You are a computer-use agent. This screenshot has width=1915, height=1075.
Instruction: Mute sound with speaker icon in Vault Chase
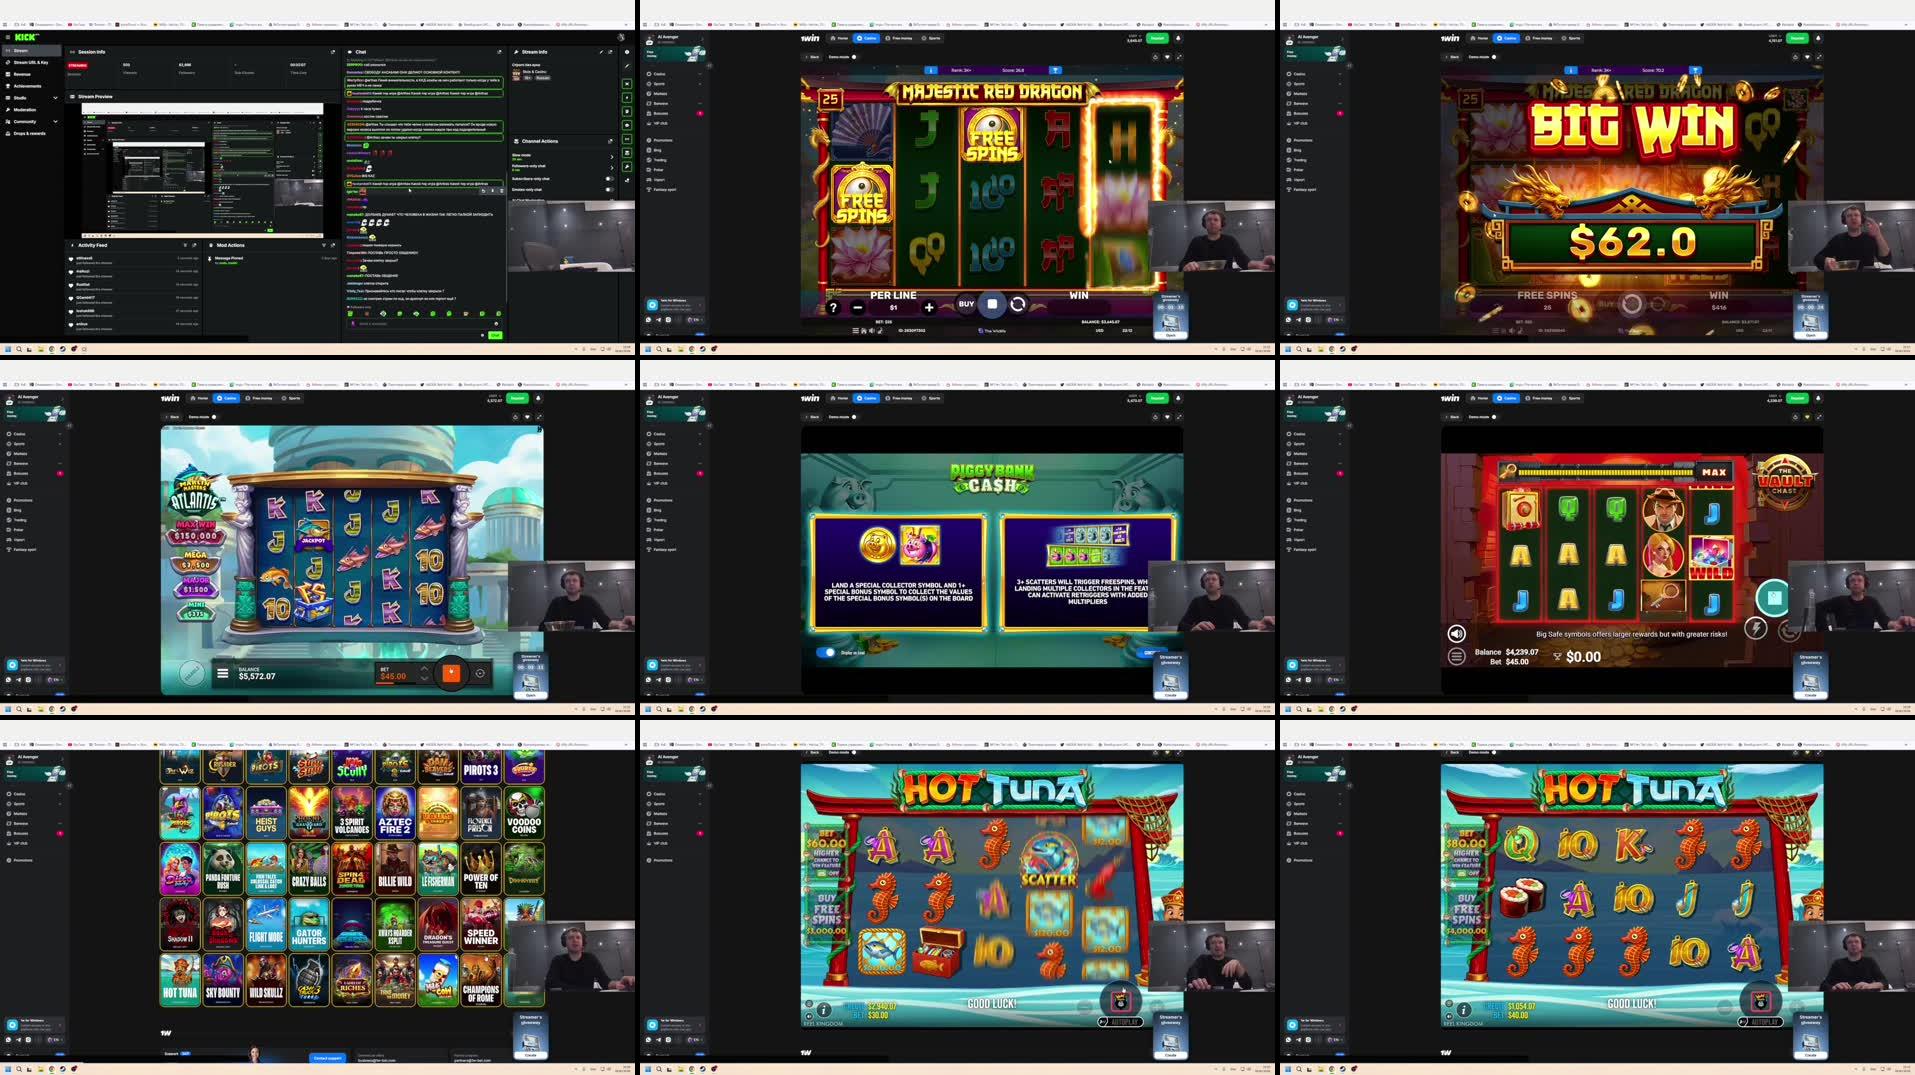click(x=1457, y=633)
